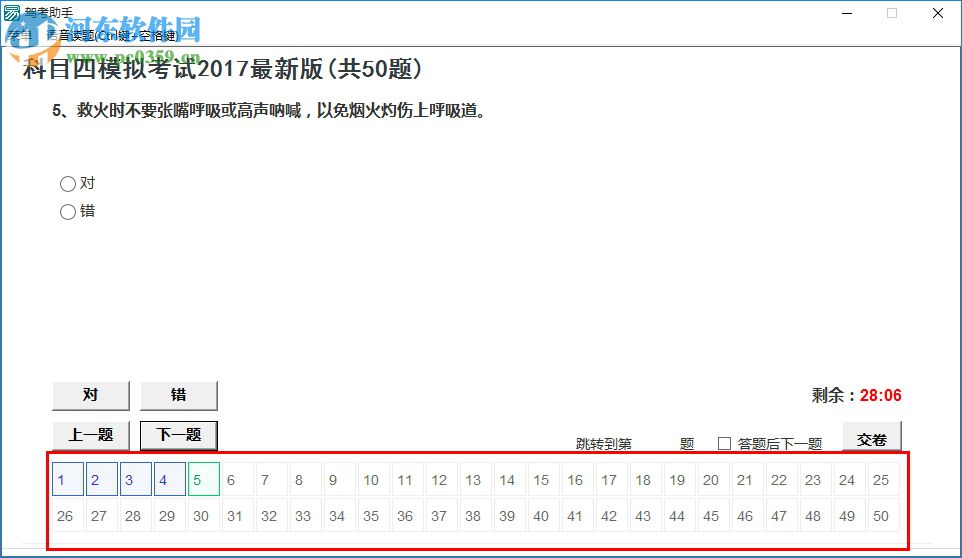Viewport: 962px width, 558px height.
Task: Jump to question 18 tile
Action: point(646,480)
